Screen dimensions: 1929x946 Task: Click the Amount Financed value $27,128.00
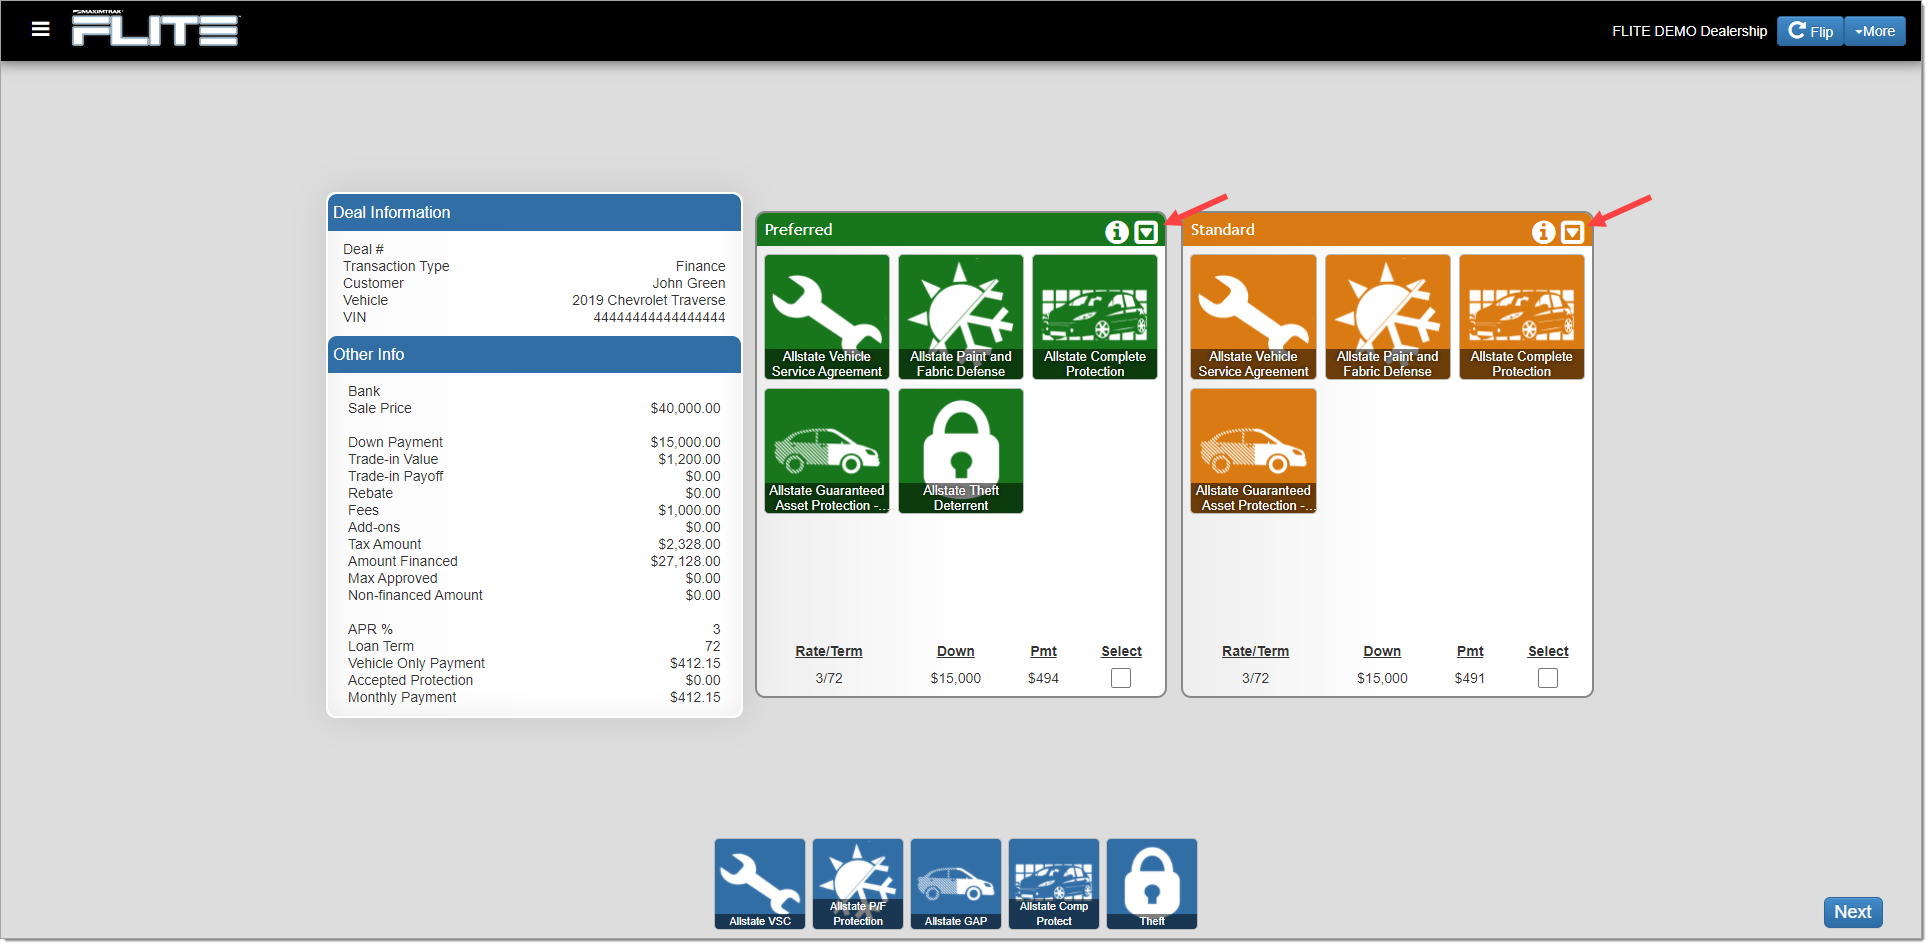(685, 561)
